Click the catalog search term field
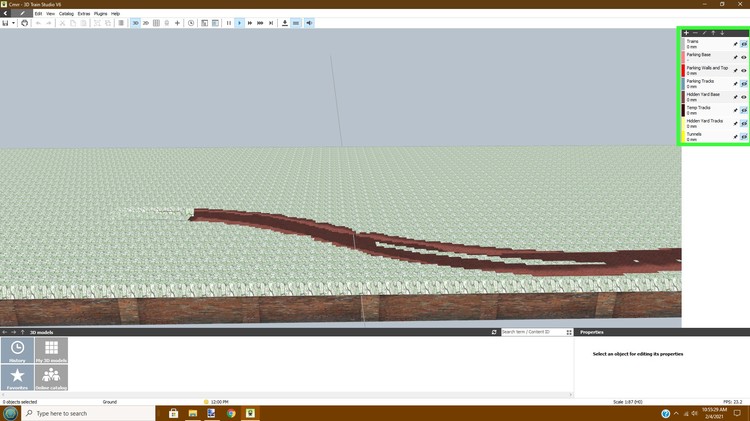The height and width of the screenshot is (421, 750). point(532,332)
